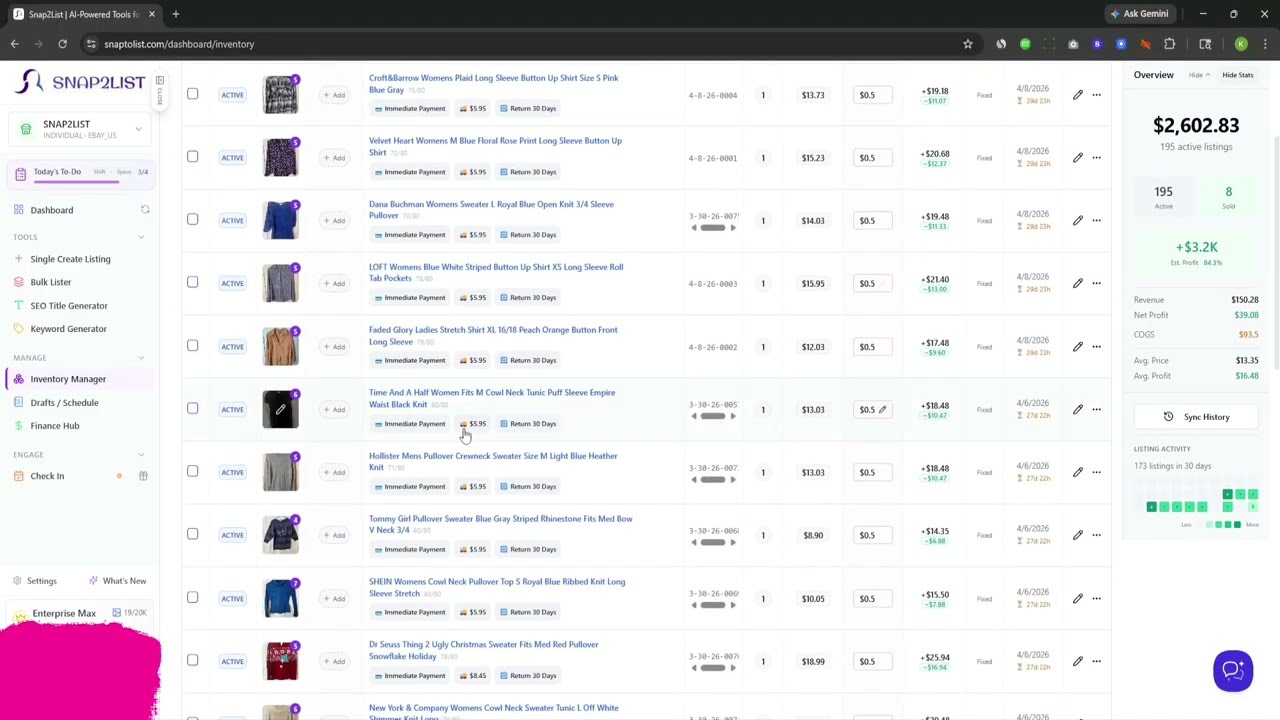The height and width of the screenshot is (720, 1280).
Task: Click the Dana Buchman SKU scroll slider bar
Action: pos(713,228)
